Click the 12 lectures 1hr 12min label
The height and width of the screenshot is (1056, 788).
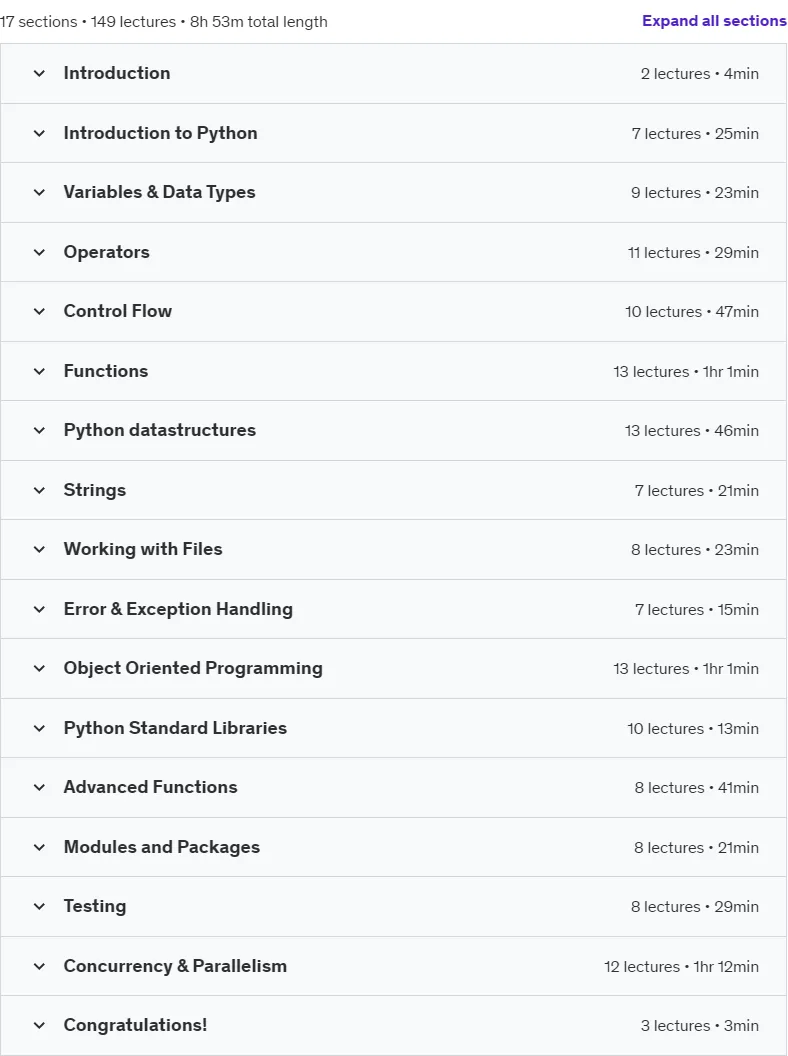coord(681,966)
